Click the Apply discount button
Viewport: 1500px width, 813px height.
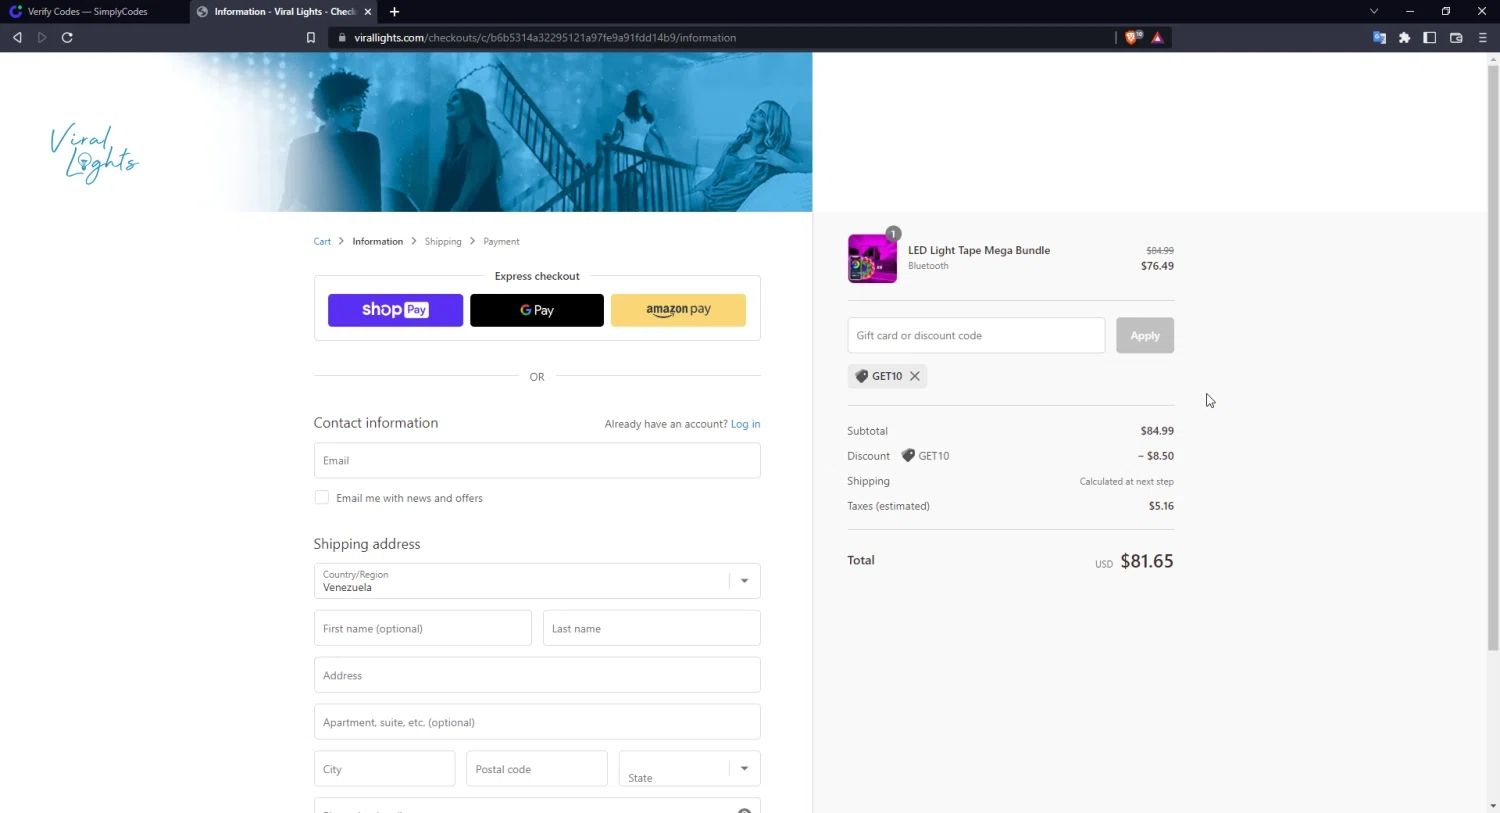(x=1145, y=336)
